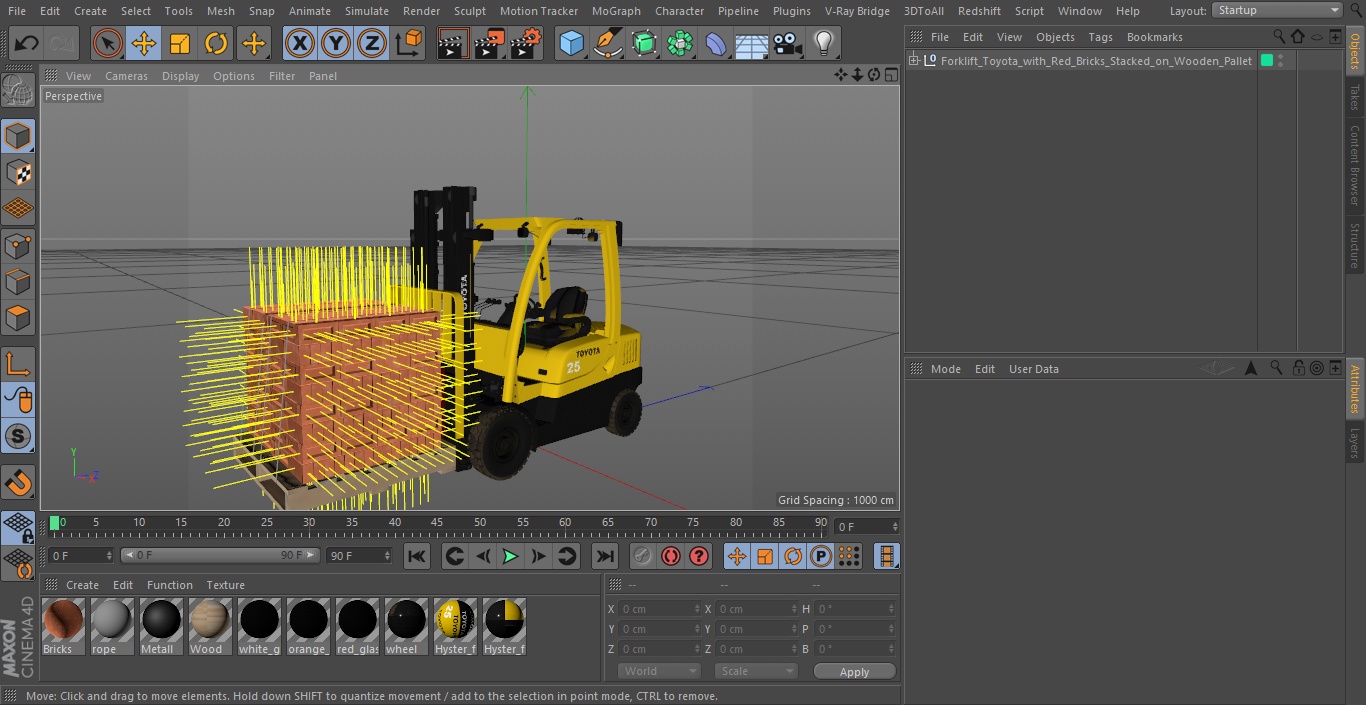The image size is (1366, 705).
Task: Click the Objects manager search icon
Action: [x=1279, y=36]
